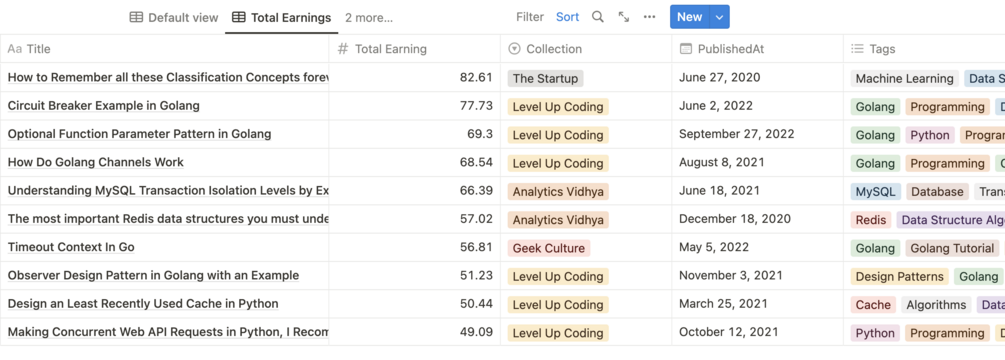
Task: Open 'Circuit Breaker Example in Golang' page
Action: (104, 106)
